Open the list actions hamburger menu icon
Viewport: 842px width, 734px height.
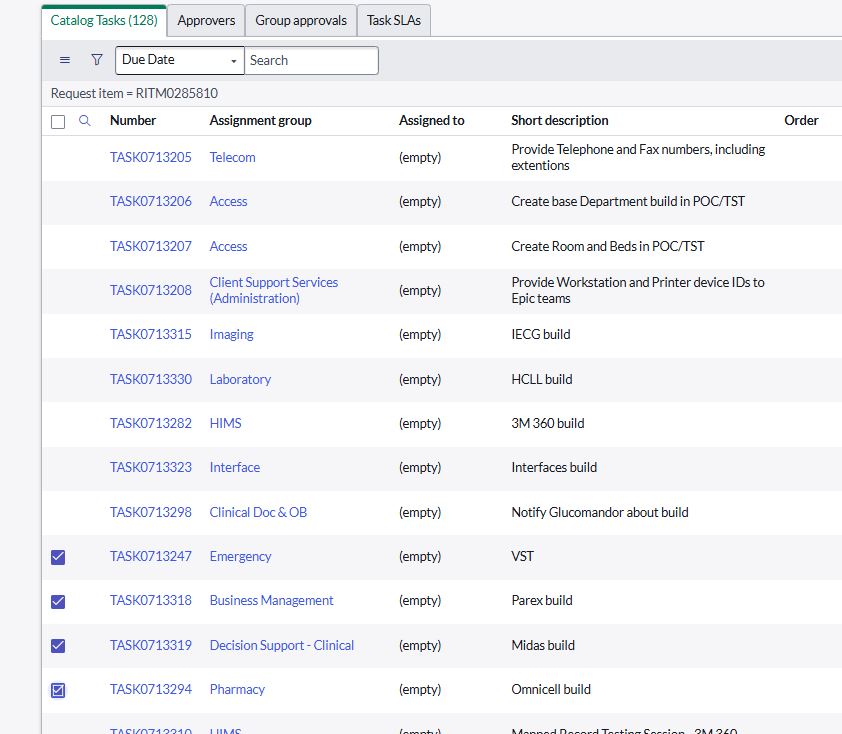pos(64,60)
